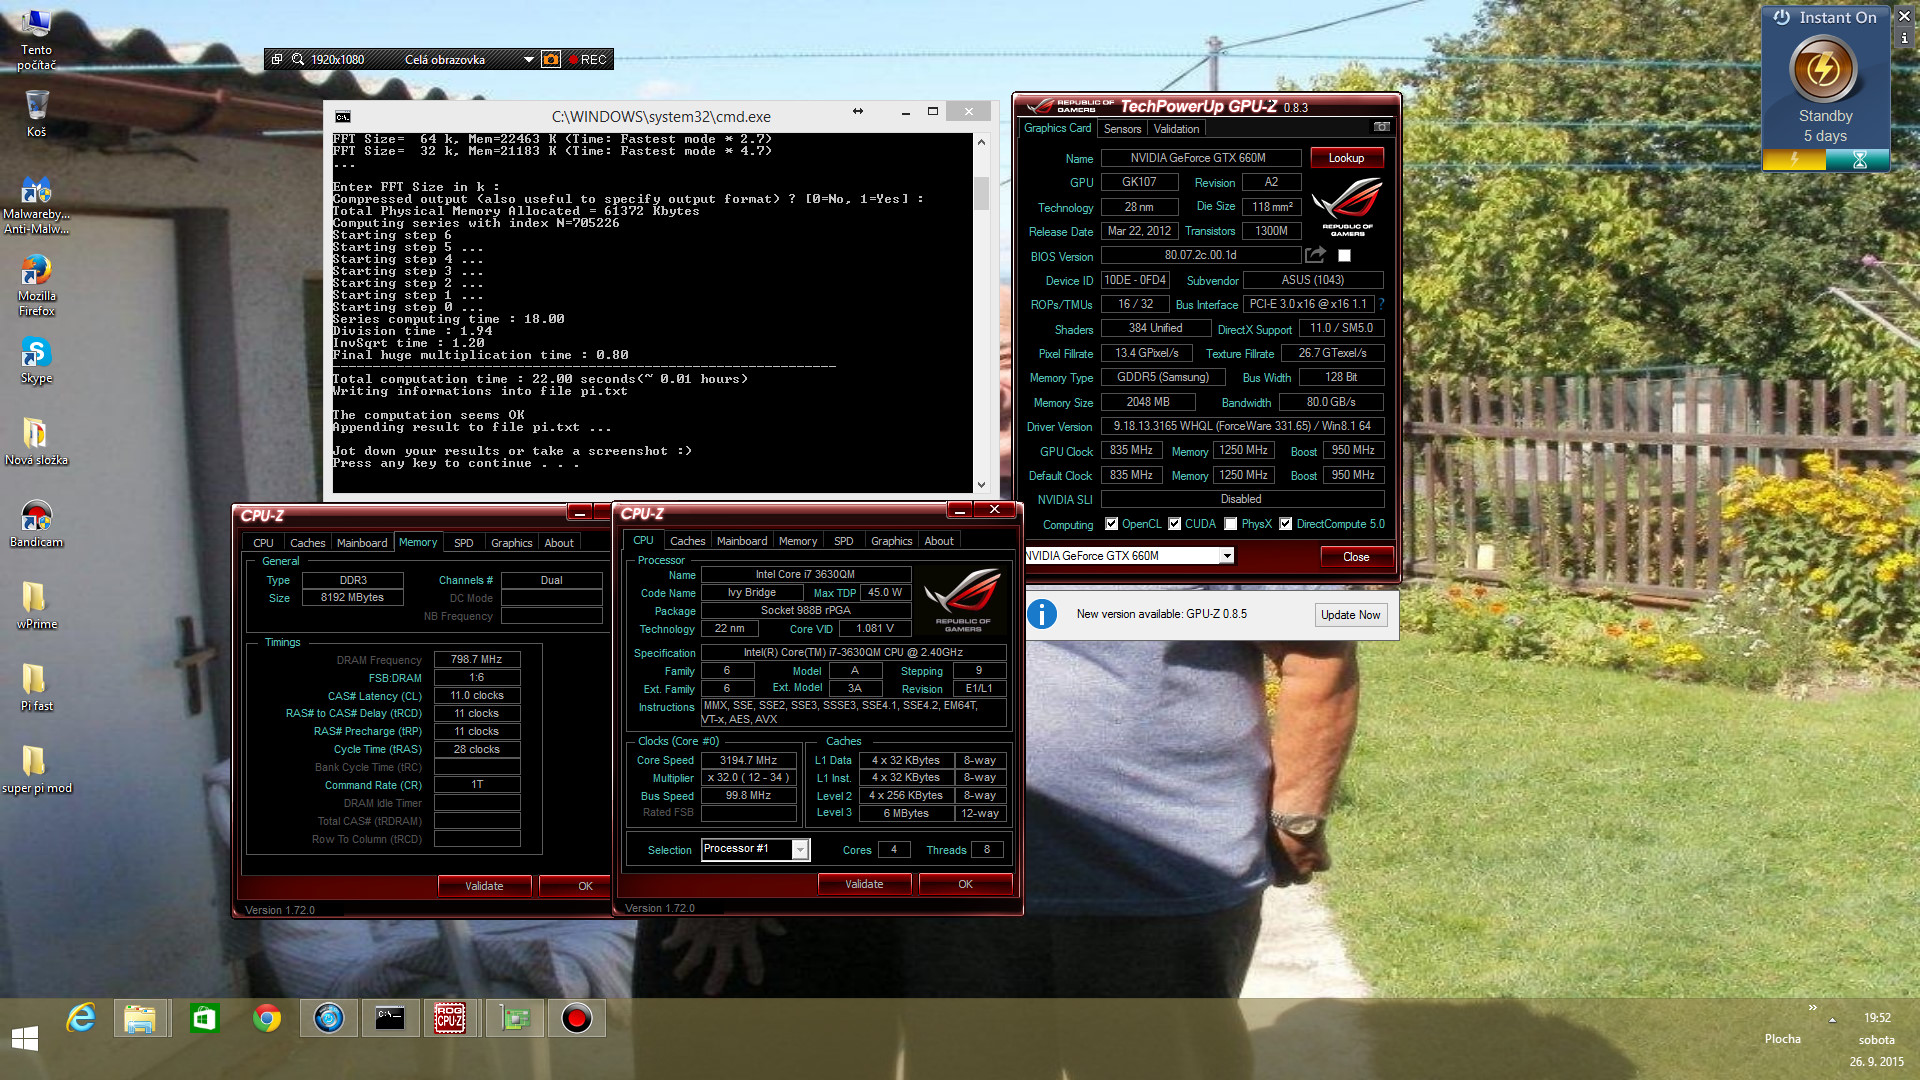This screenshot has width=1920, height=1080.
Task: Expand Plocha toolbar chevron on taskbar
Action: tap(1812, 1008)
